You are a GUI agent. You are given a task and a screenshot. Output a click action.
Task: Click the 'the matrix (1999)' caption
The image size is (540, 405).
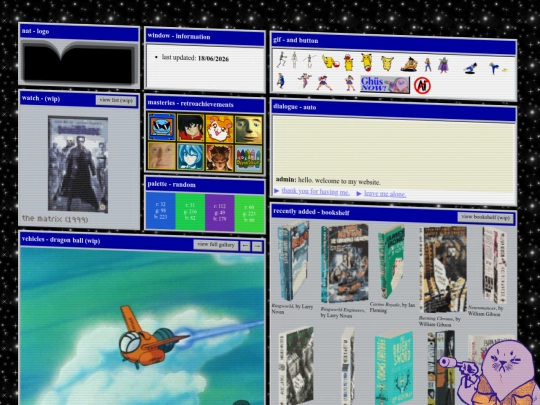pos(55,219)
